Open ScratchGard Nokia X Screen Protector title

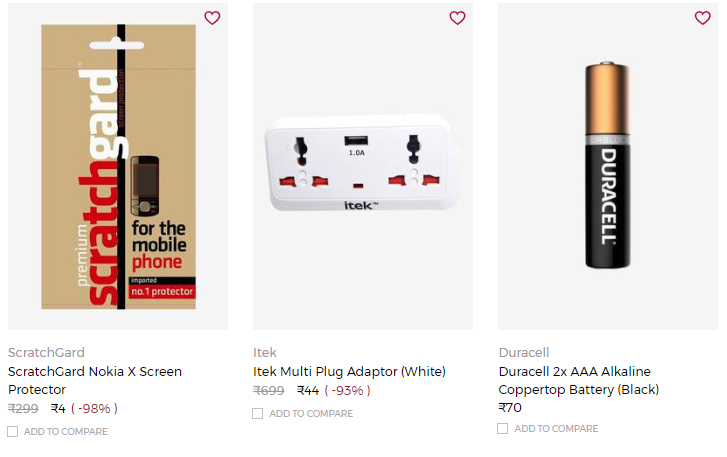[95, 381]
